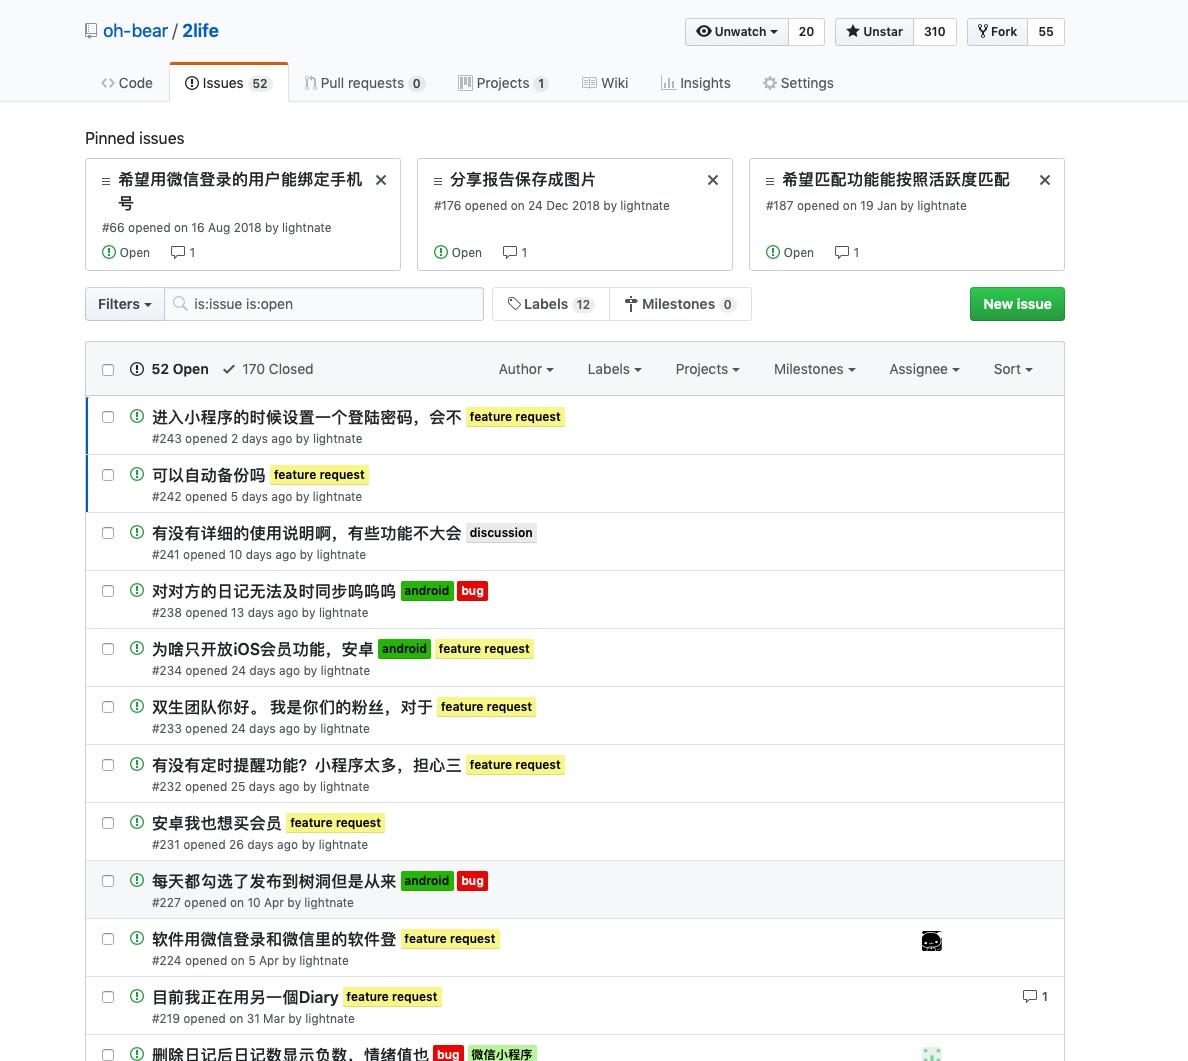The width and height of the screenshot is (1188, 1061).
Task: Click the open status icon of issue #238
Action: click(x=137, y=590)
